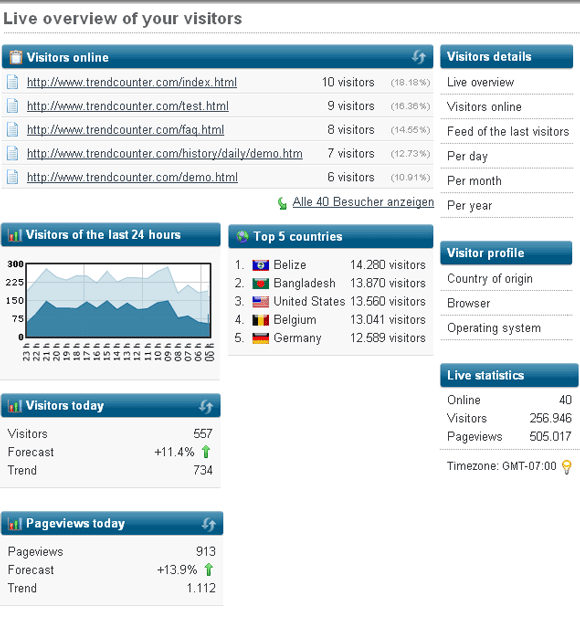The width and height of the screenshot is (580, 622).
Task: Click page icon beside index.html link
Action: [x=12, y=82]
